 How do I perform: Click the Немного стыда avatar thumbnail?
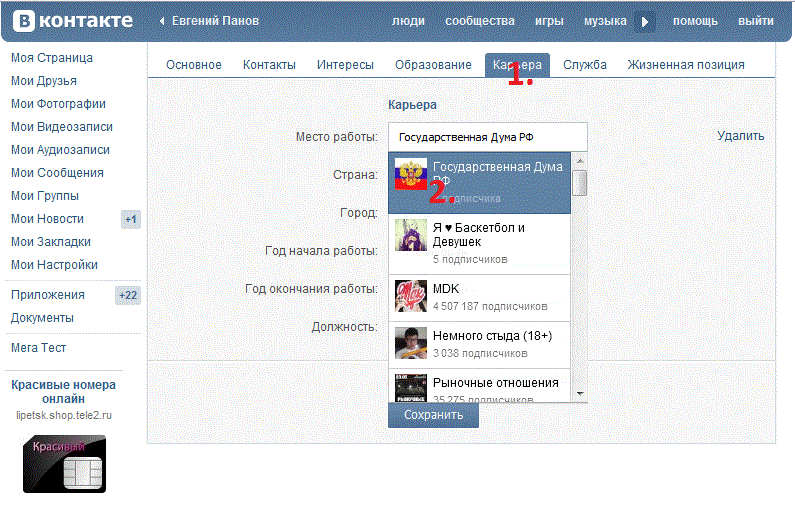(x=411, y=343)
